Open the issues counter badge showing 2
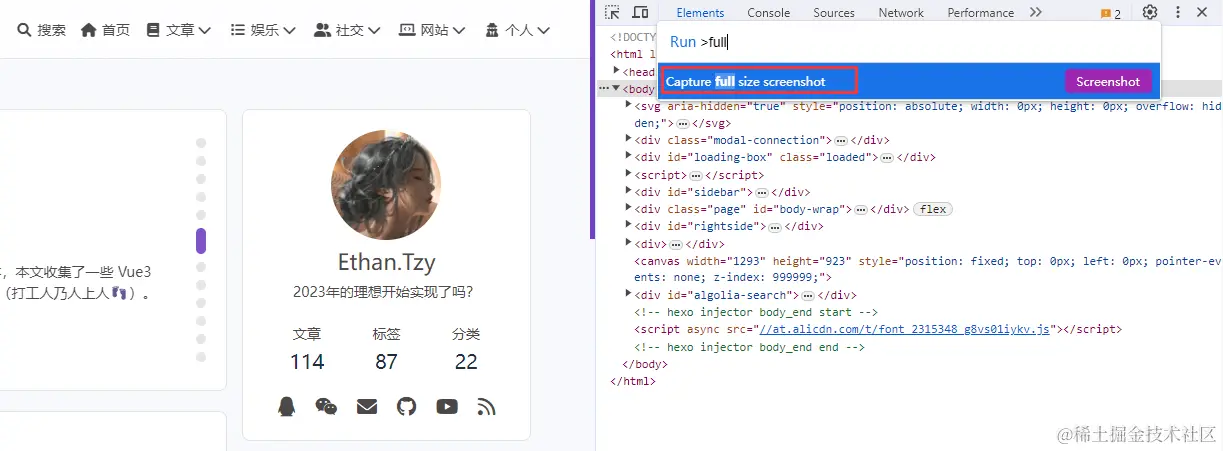Screen dimensions: 1223x451 [x=1111, y=14]
